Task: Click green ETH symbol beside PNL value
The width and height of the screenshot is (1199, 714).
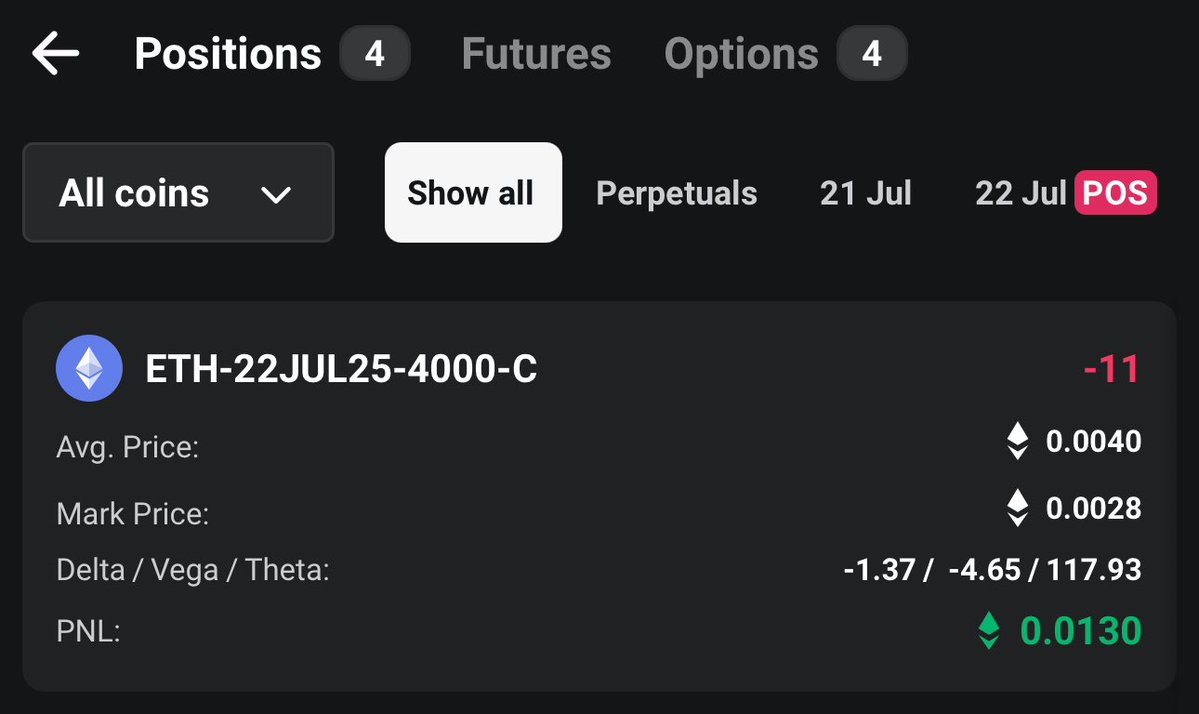Action: (989, 631)
